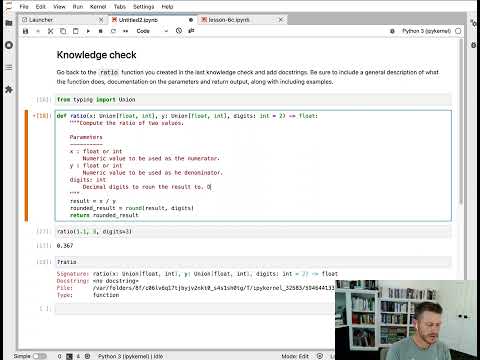480x360 pixels.
Task: Click the notebook vertical scrollbar
Action: [x=461, y=120]
